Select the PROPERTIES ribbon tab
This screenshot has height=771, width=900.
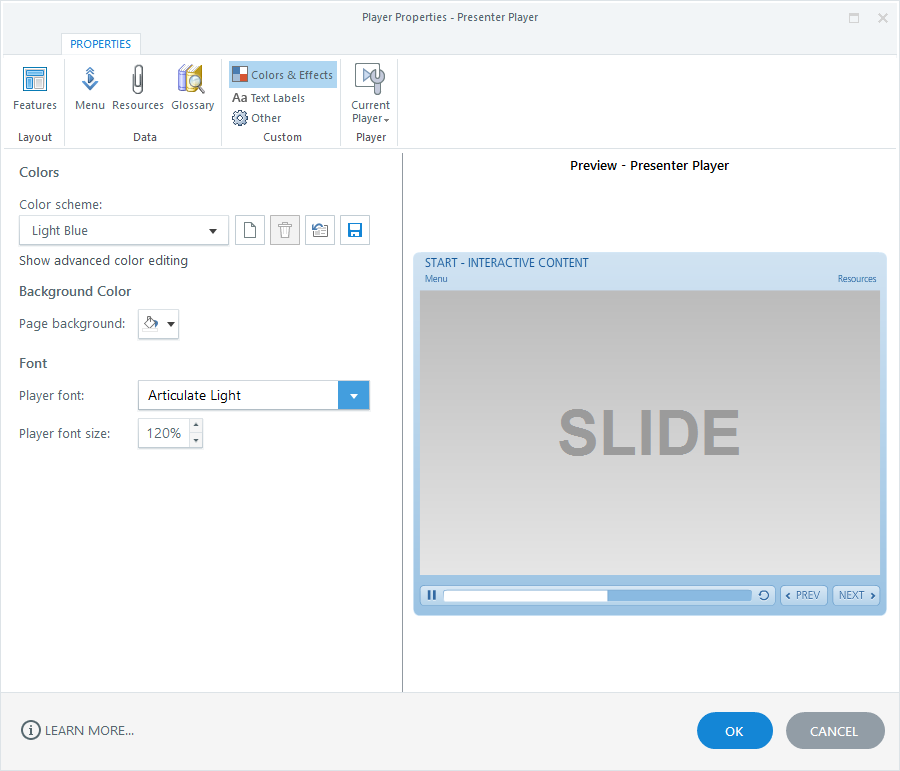pyautogui.click(x=101, y=44)
